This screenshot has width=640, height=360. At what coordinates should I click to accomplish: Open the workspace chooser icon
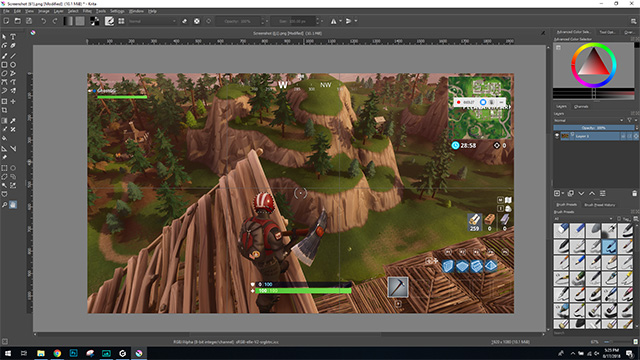[633, 21]
